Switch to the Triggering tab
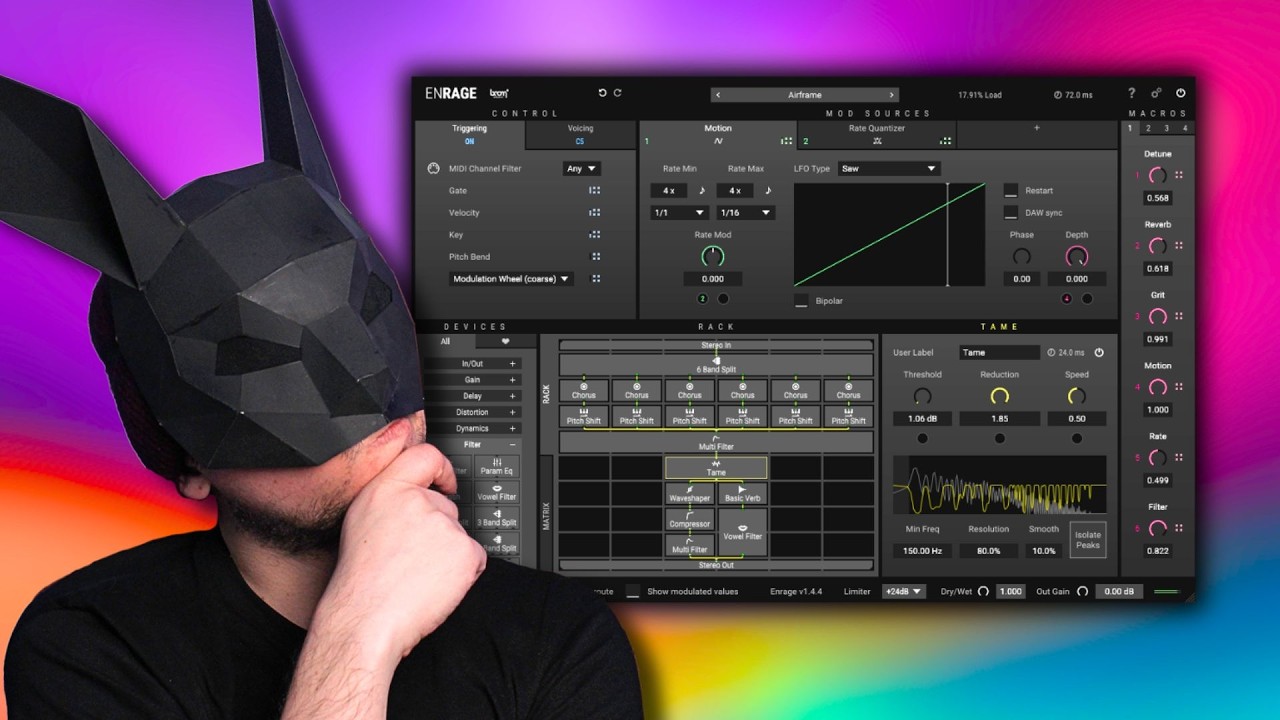 tap(469, 134)
